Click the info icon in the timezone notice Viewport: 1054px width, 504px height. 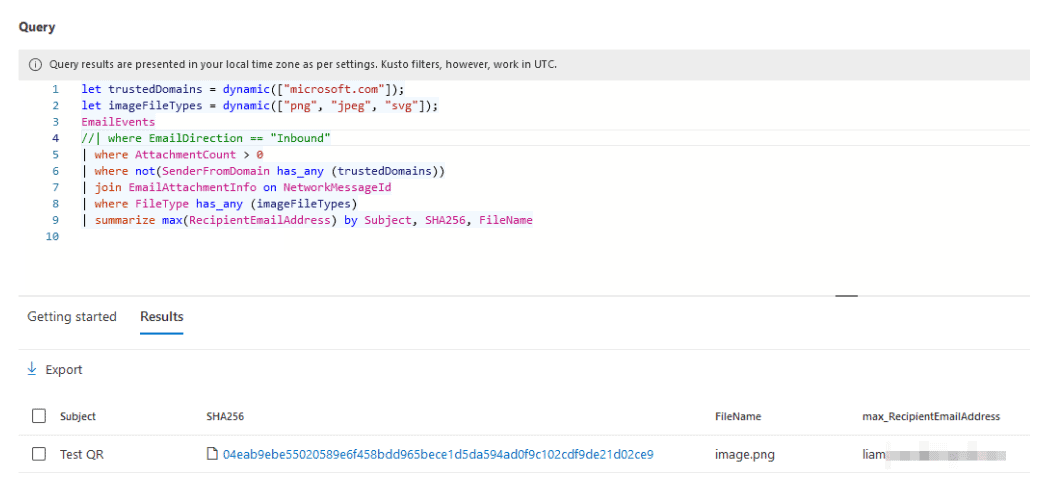click(x=35, y=65)
